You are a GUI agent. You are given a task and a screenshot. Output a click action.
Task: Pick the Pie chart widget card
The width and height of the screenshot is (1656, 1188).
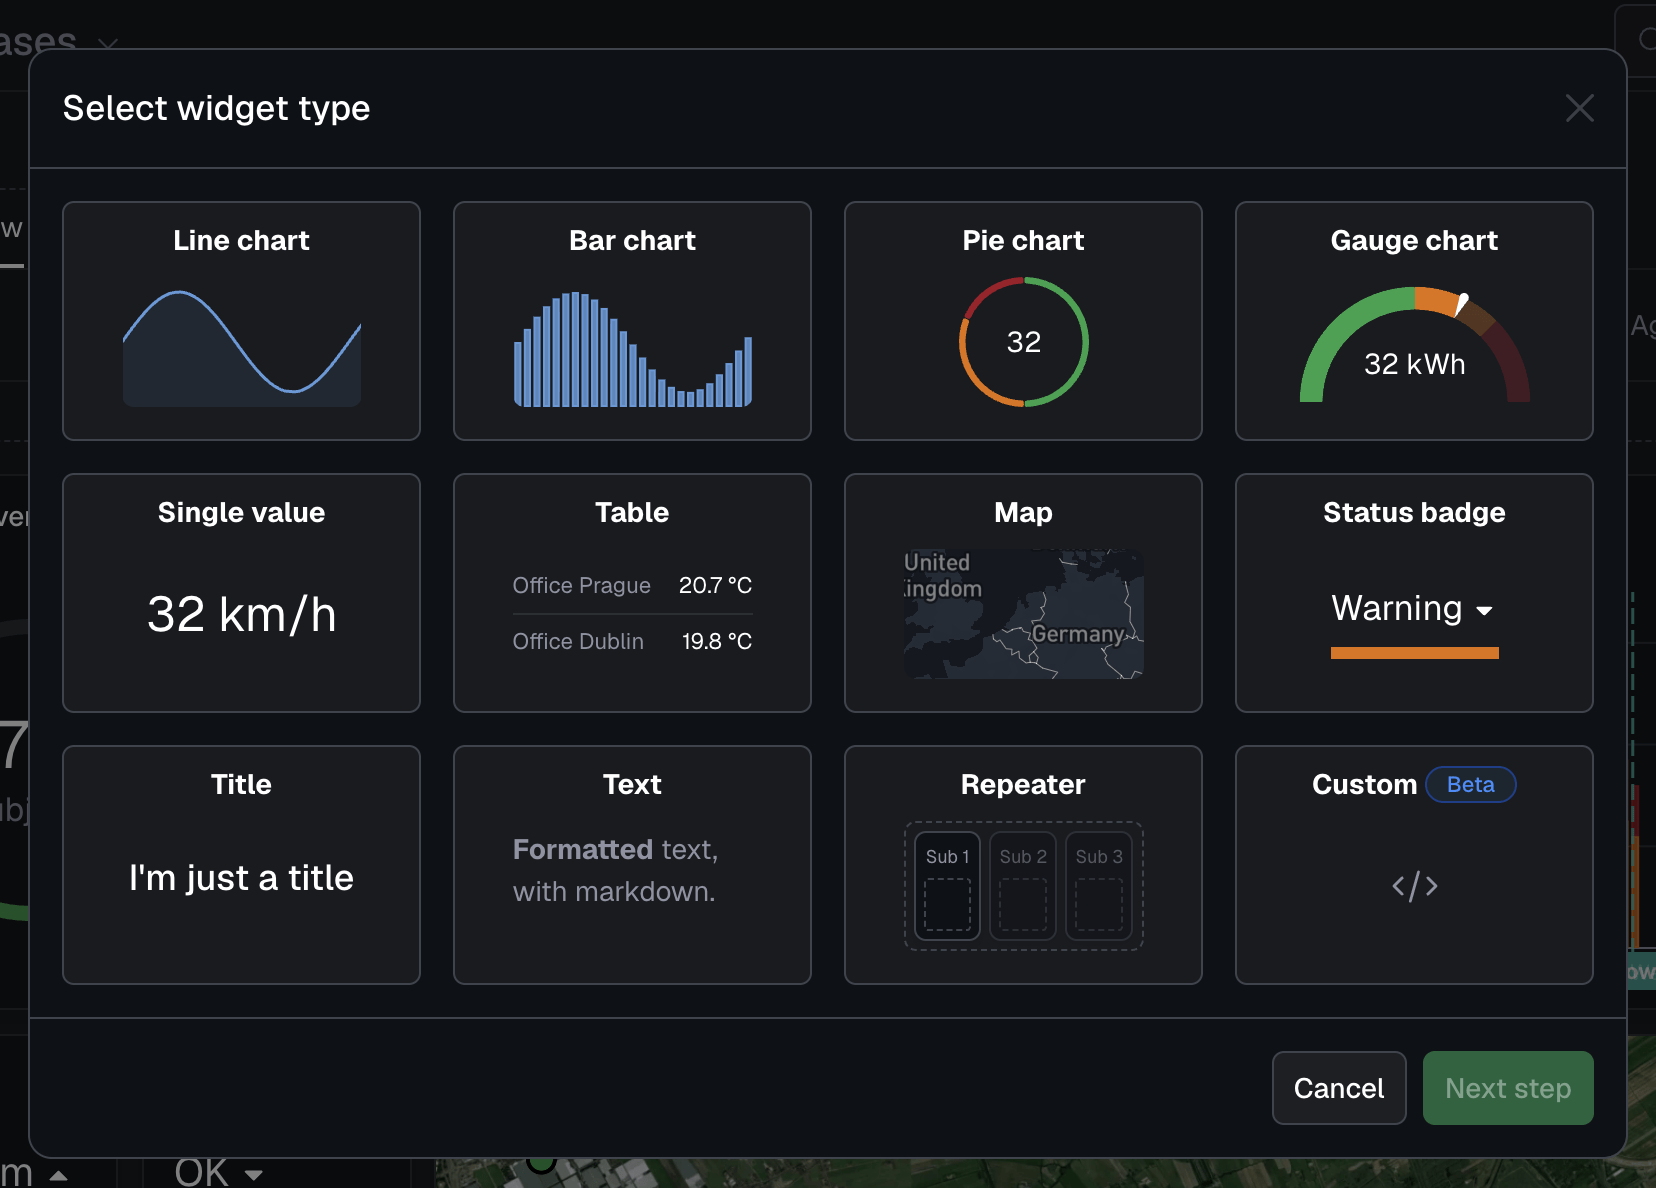[x=1023, y=321]
